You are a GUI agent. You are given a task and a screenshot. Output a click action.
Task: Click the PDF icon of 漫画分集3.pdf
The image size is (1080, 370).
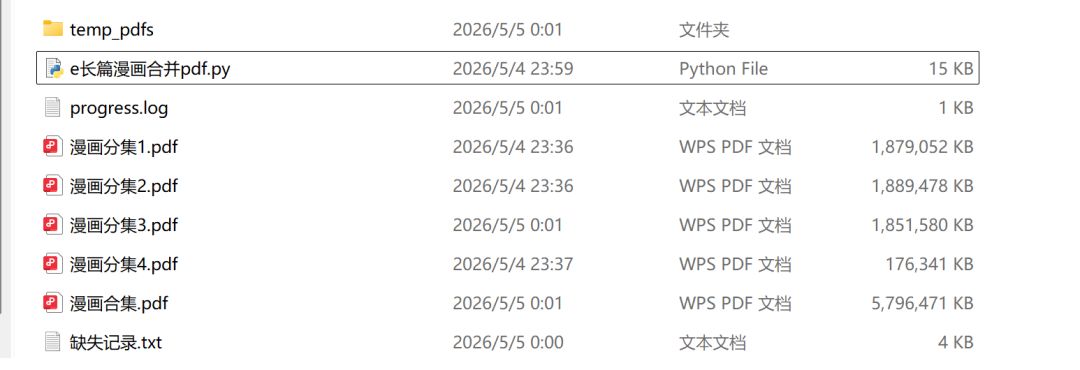(x=53, y=225)
